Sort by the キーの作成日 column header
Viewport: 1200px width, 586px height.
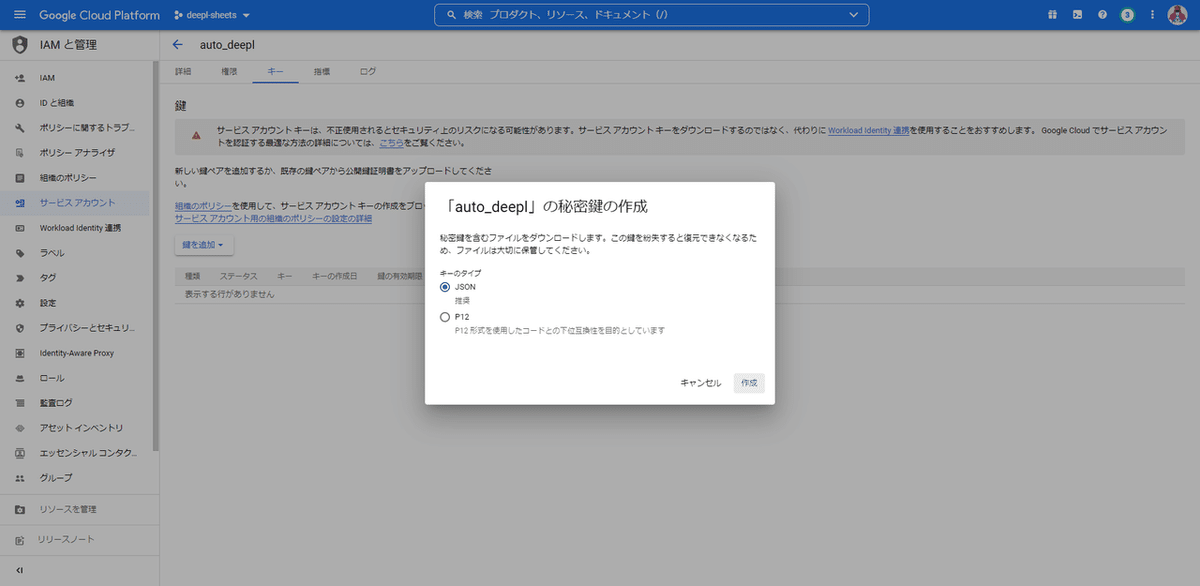pos(334,275)
